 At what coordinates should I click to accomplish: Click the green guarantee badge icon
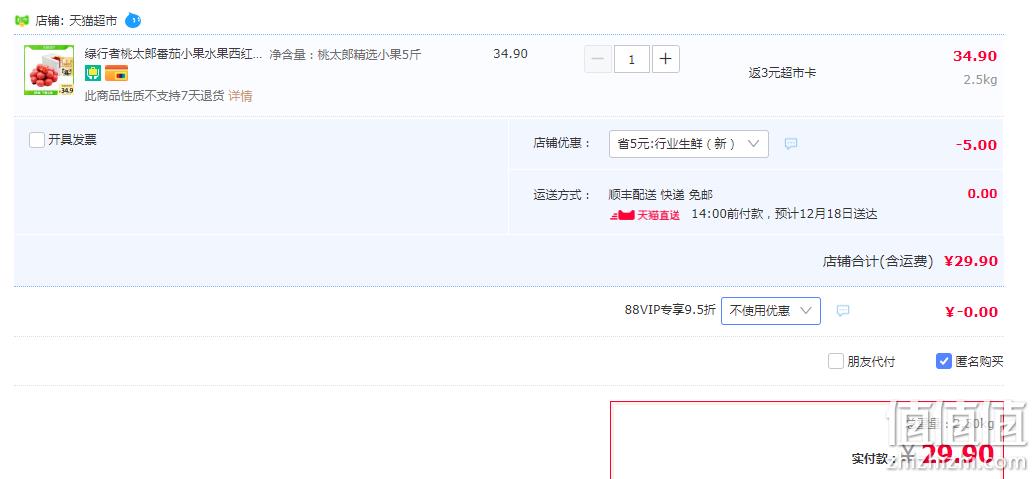pyautogui.click(x=93, y=73)
